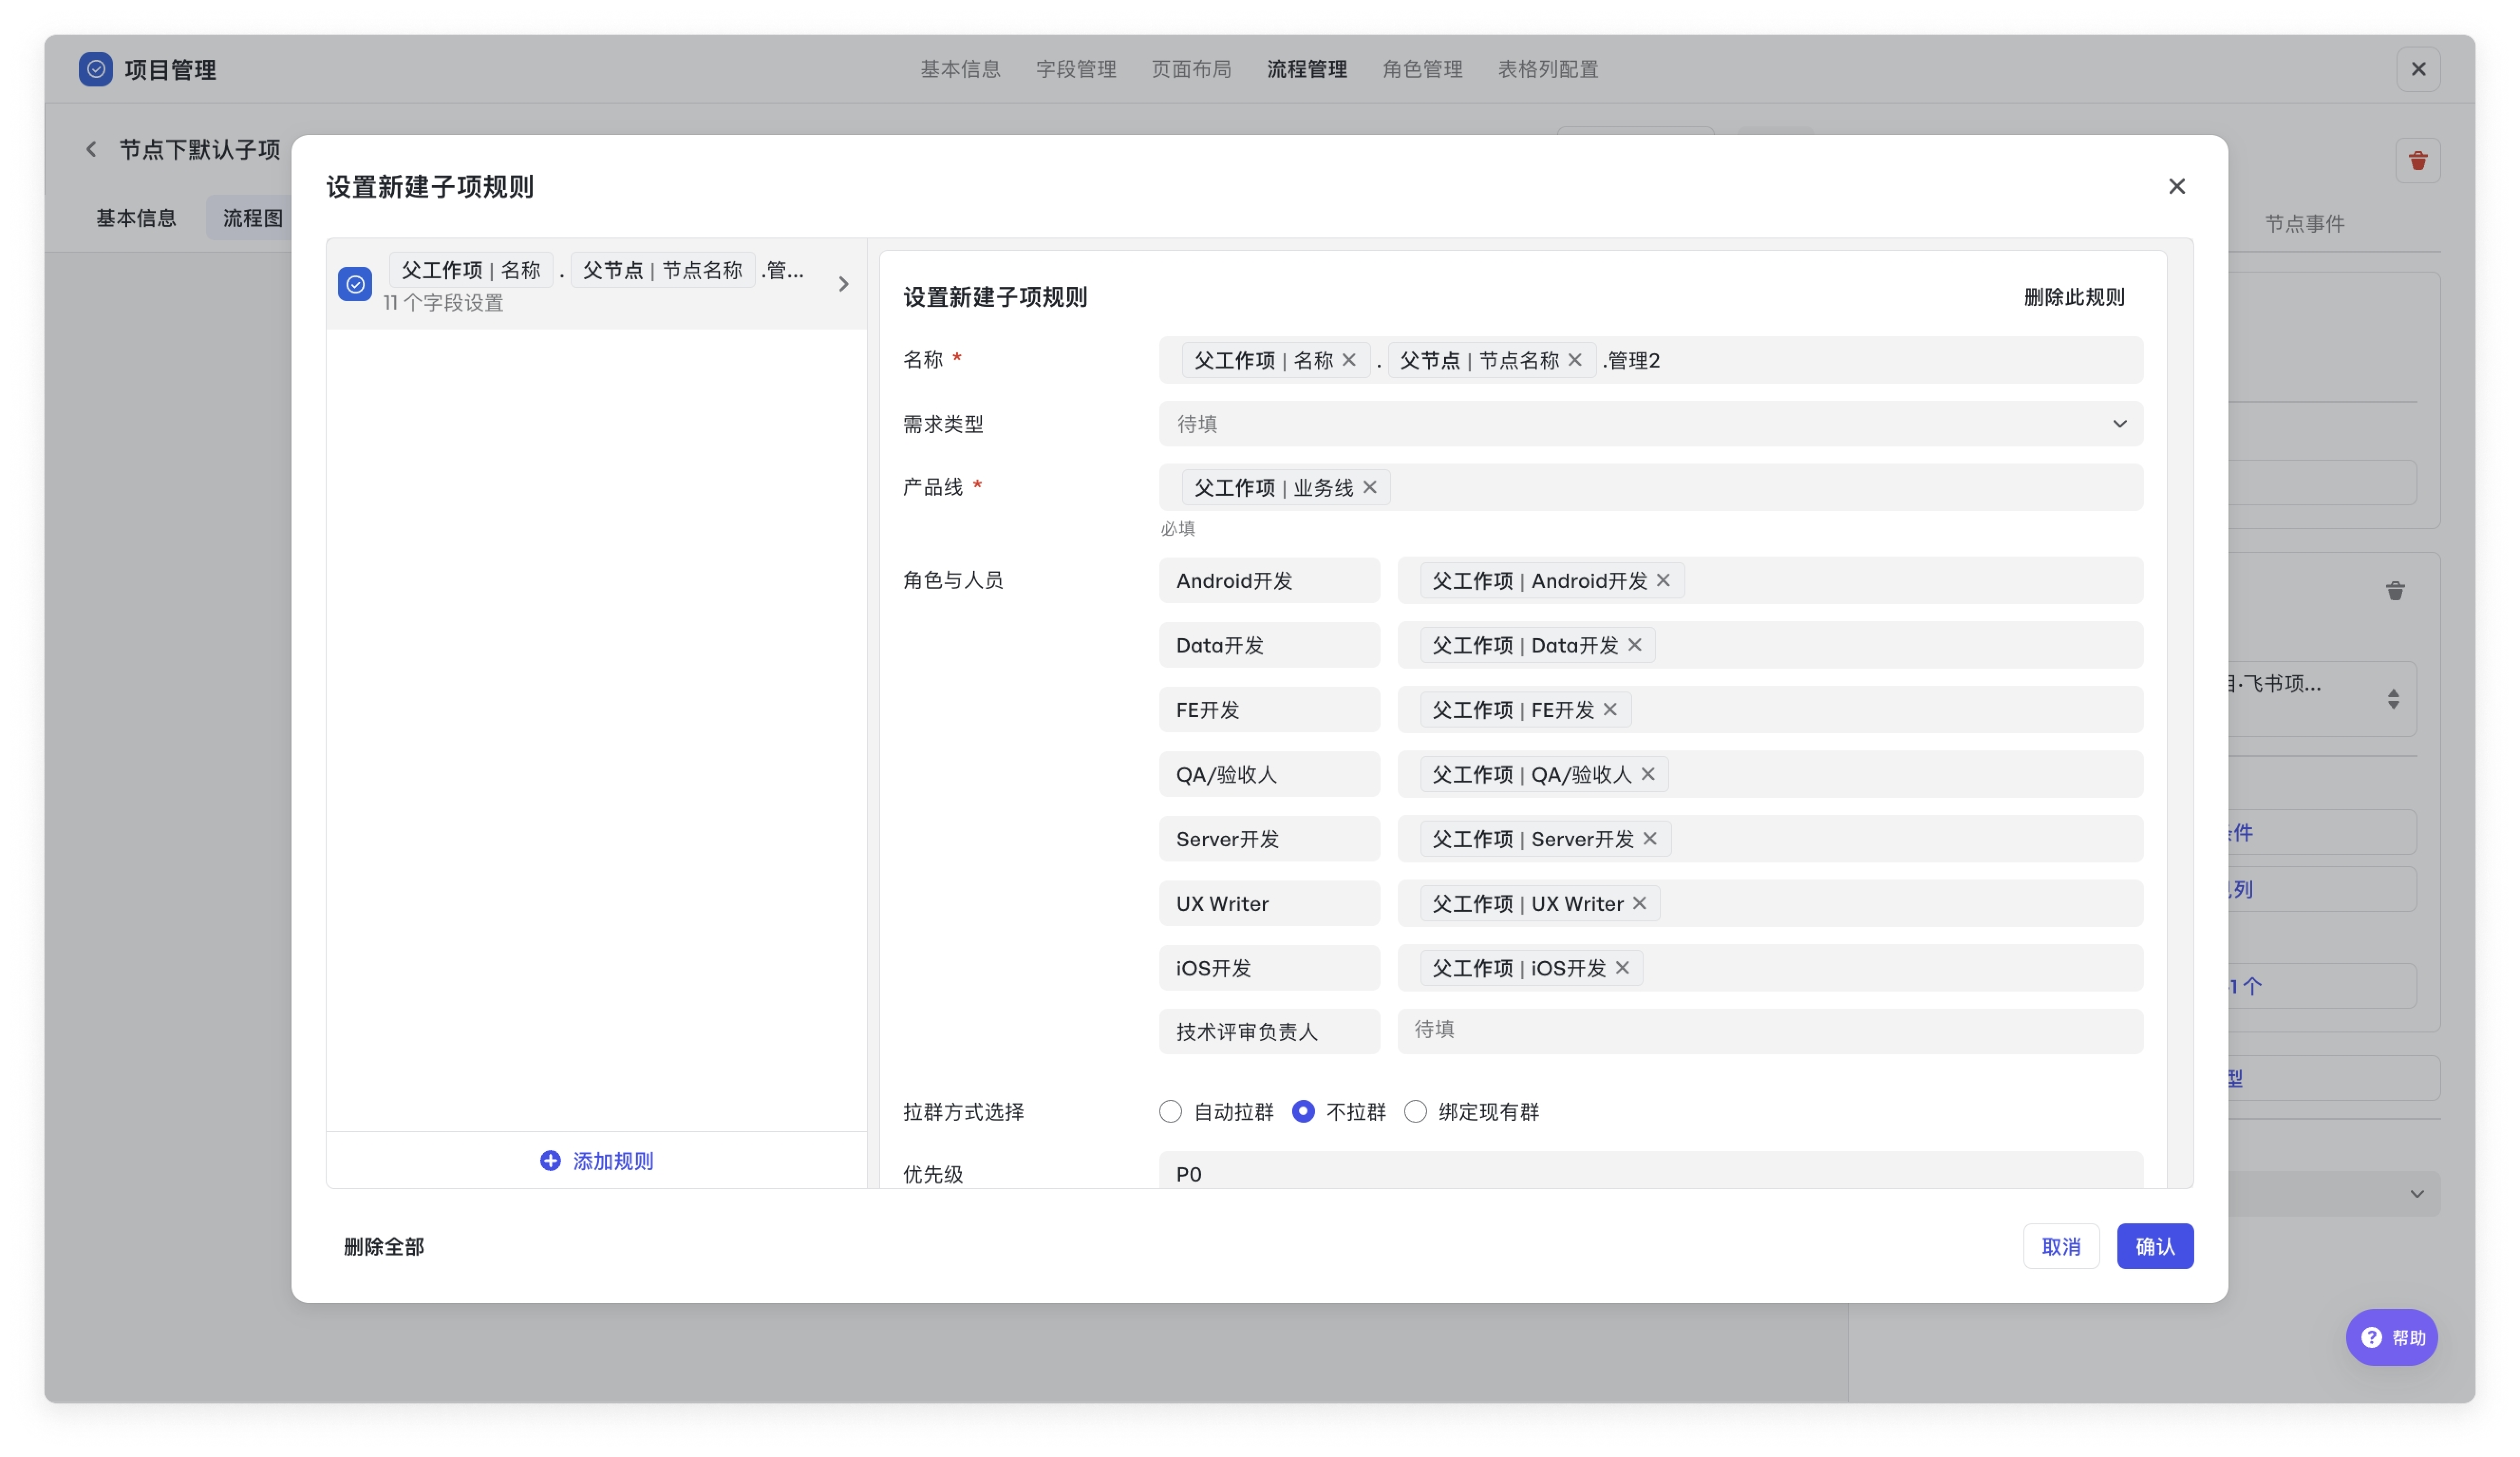Click the 取消 button

2060,1246
